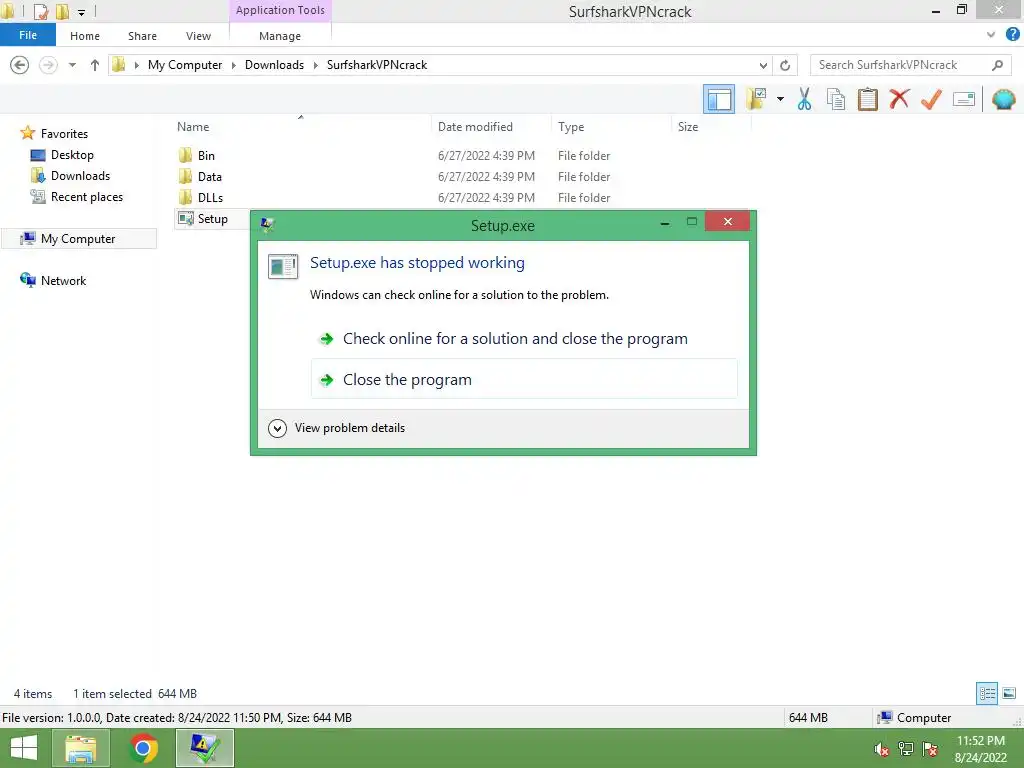Image resolution: width=1024 pixels, height=768 pixels.
Task: Click the Rename toolbar icon
Action: (x=963, y=99)
